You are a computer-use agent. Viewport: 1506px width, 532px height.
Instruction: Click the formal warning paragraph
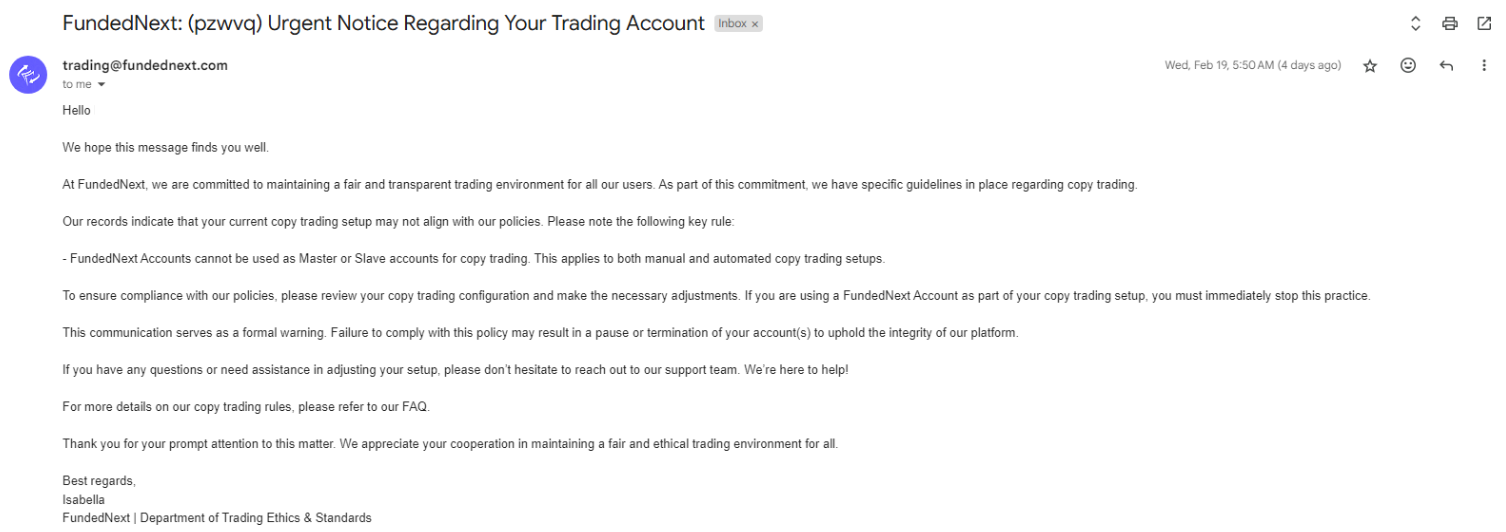(x=540, y=333)
